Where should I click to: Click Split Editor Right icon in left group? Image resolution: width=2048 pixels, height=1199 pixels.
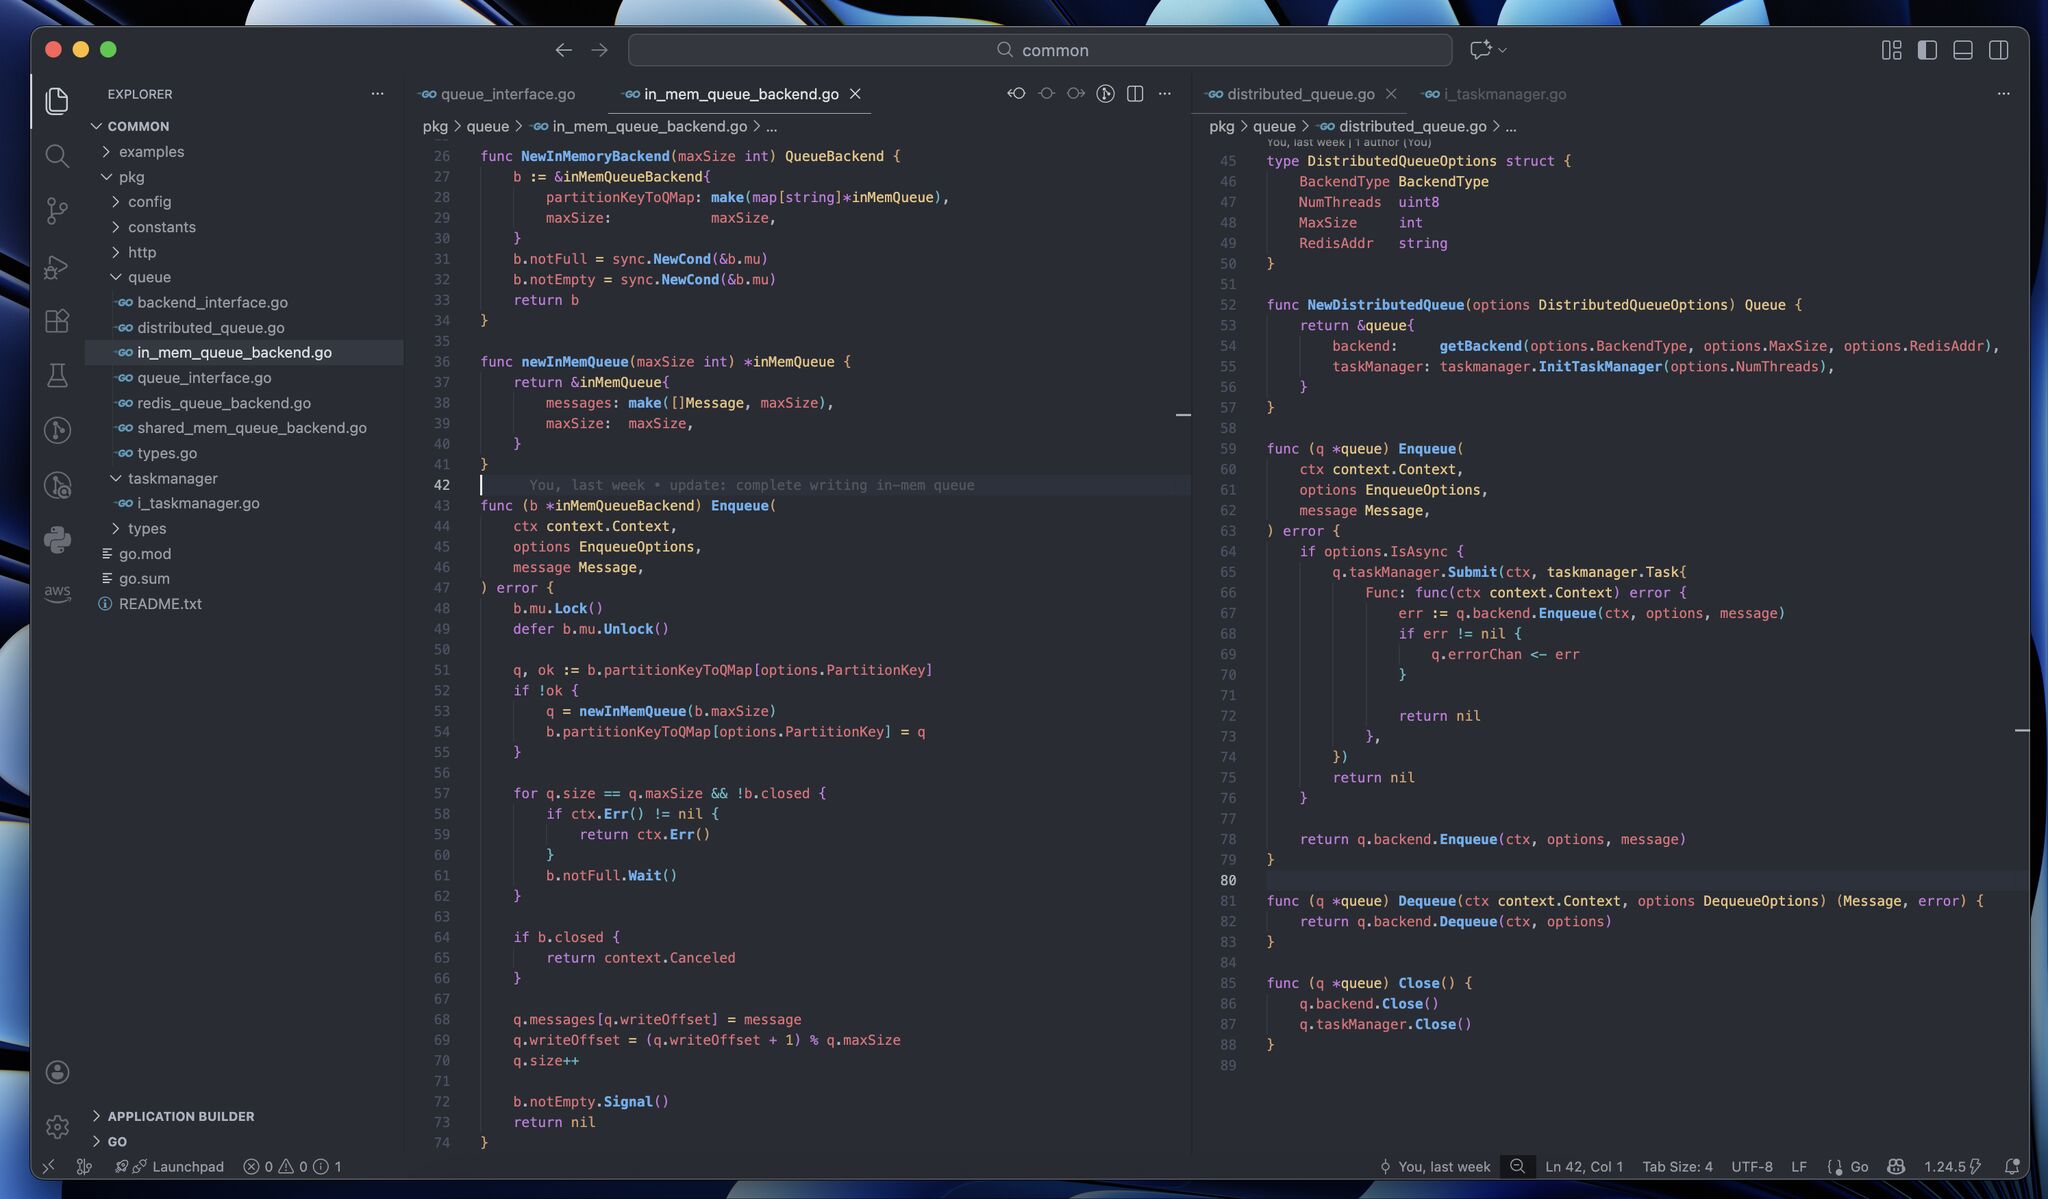1135,94
